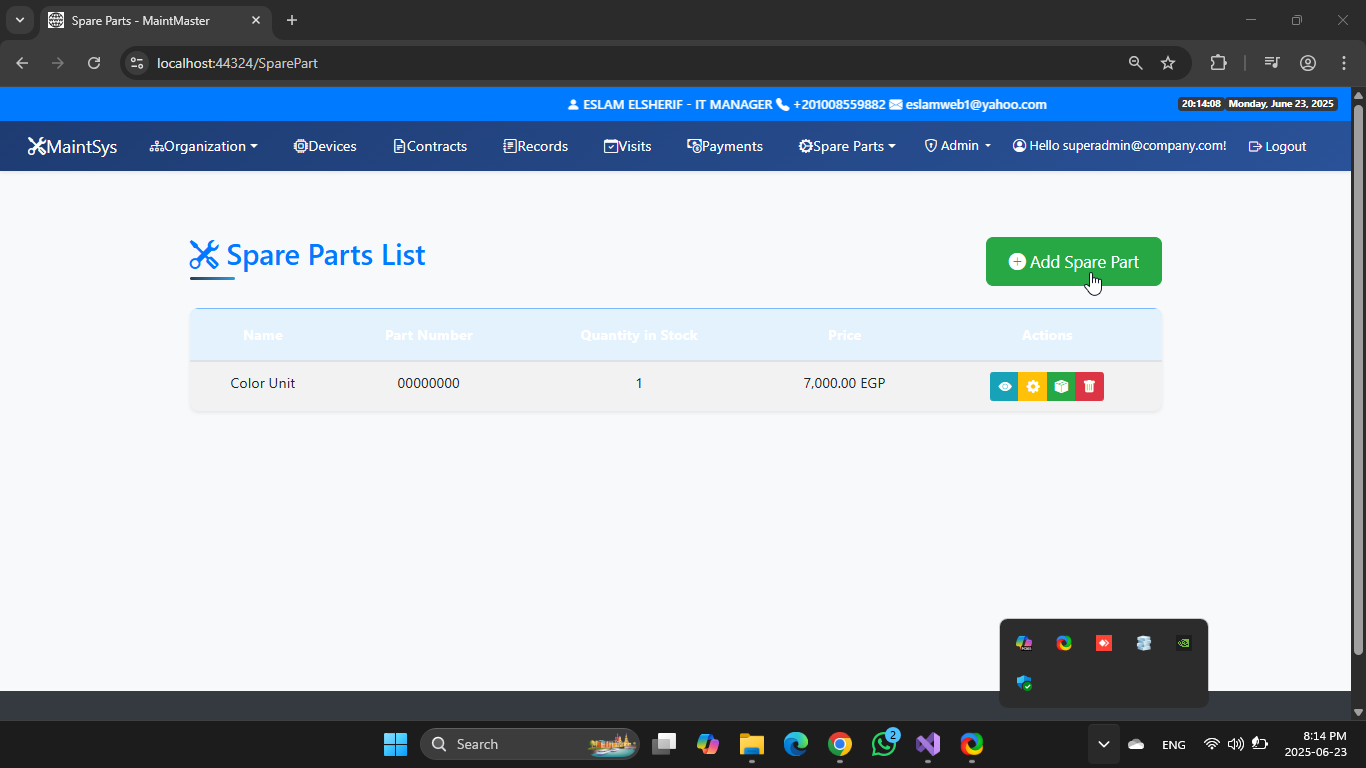Click the green box stock icon for Color Unit
This screenshot has width=1366, height=768.
click(x=1061, y=386)
